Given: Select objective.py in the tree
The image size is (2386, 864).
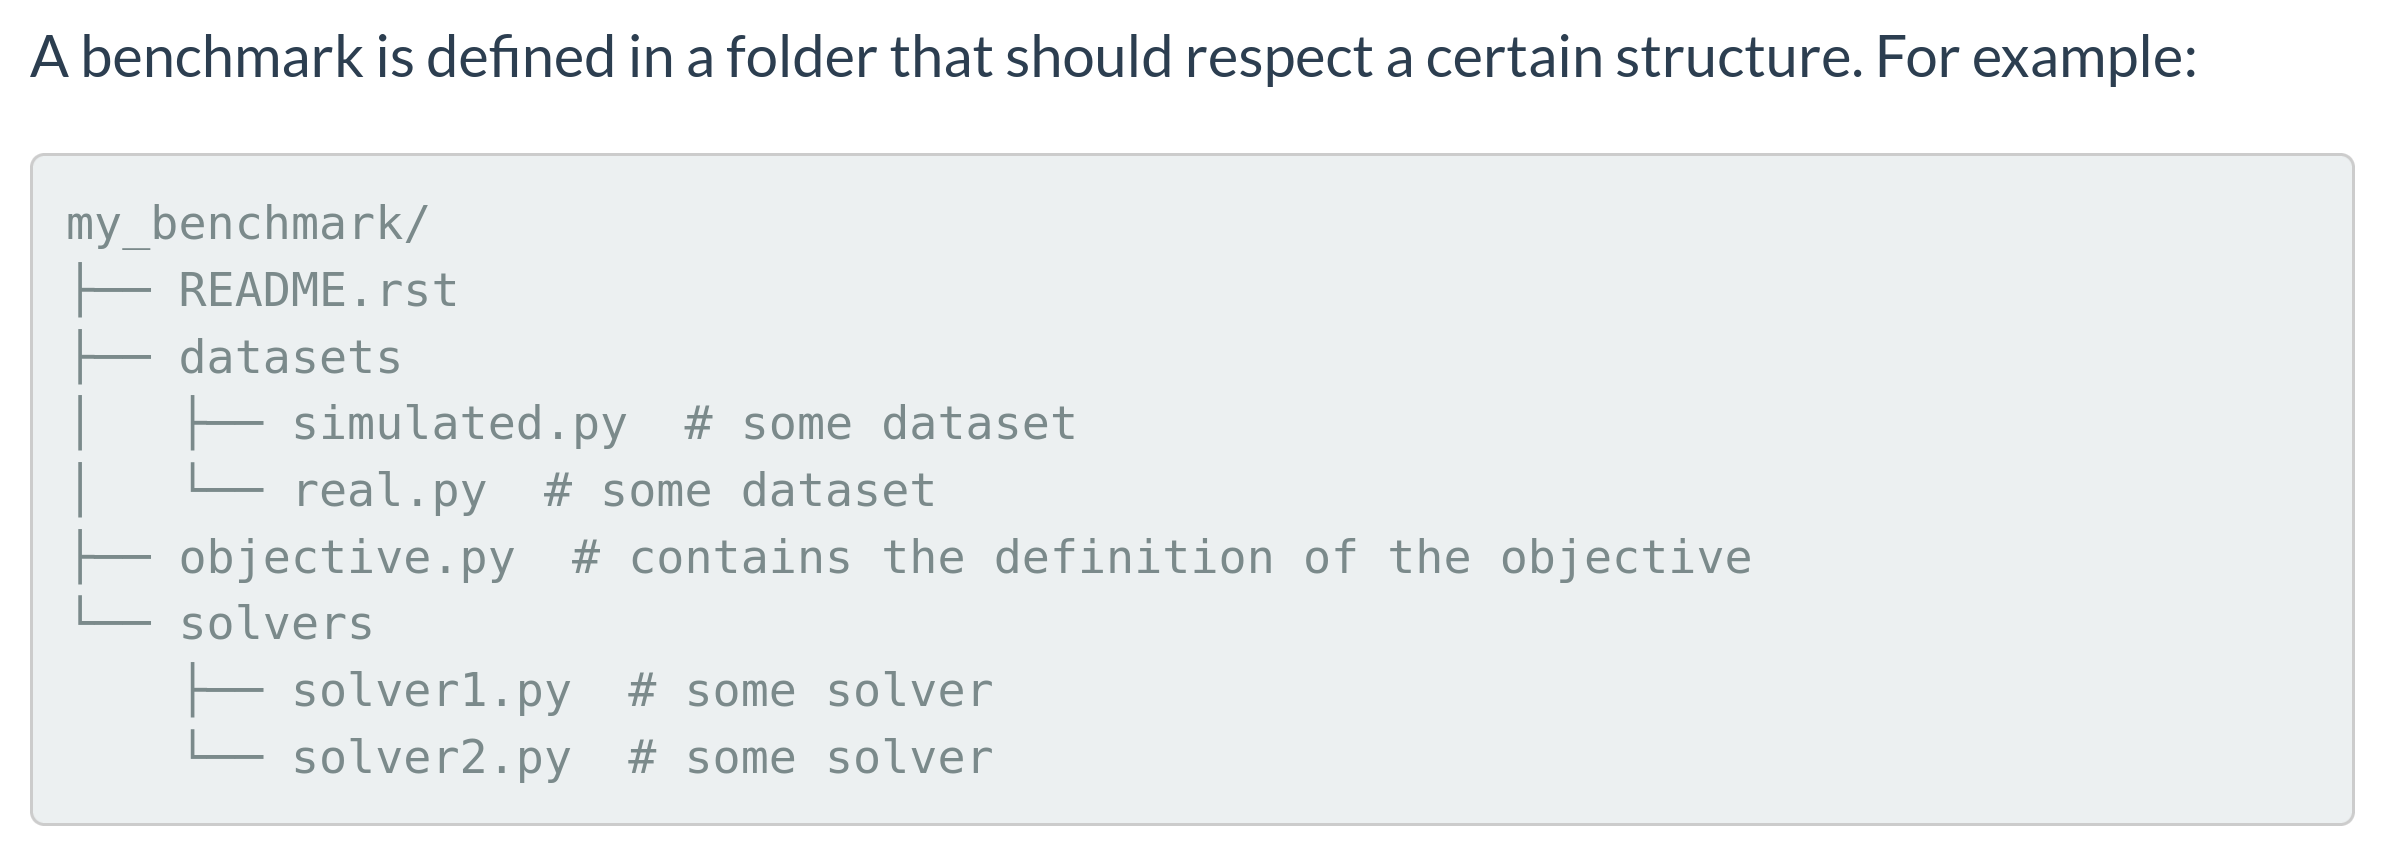Looking at the screenshot, I should tap(346, 558).
